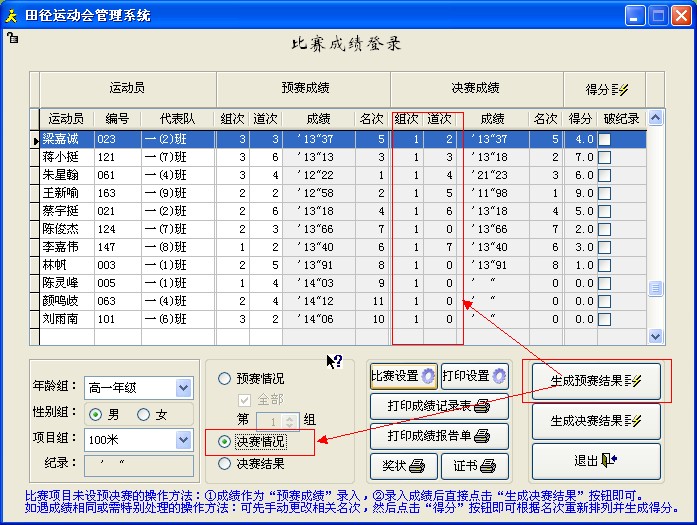Click 打印成绩报告单 button
This screenshot has height=525, width=697.
[x=439, y=436]
